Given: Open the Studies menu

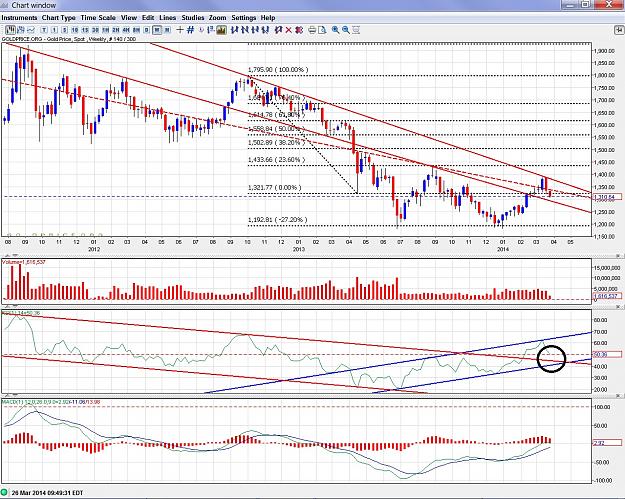Looking at the screenshot, I should click(x=193, y=18).
